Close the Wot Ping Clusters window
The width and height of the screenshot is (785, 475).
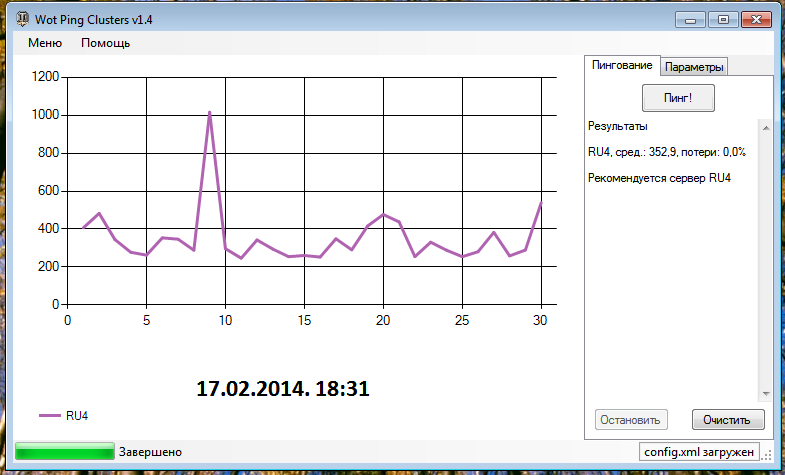[x=756, y=20]
